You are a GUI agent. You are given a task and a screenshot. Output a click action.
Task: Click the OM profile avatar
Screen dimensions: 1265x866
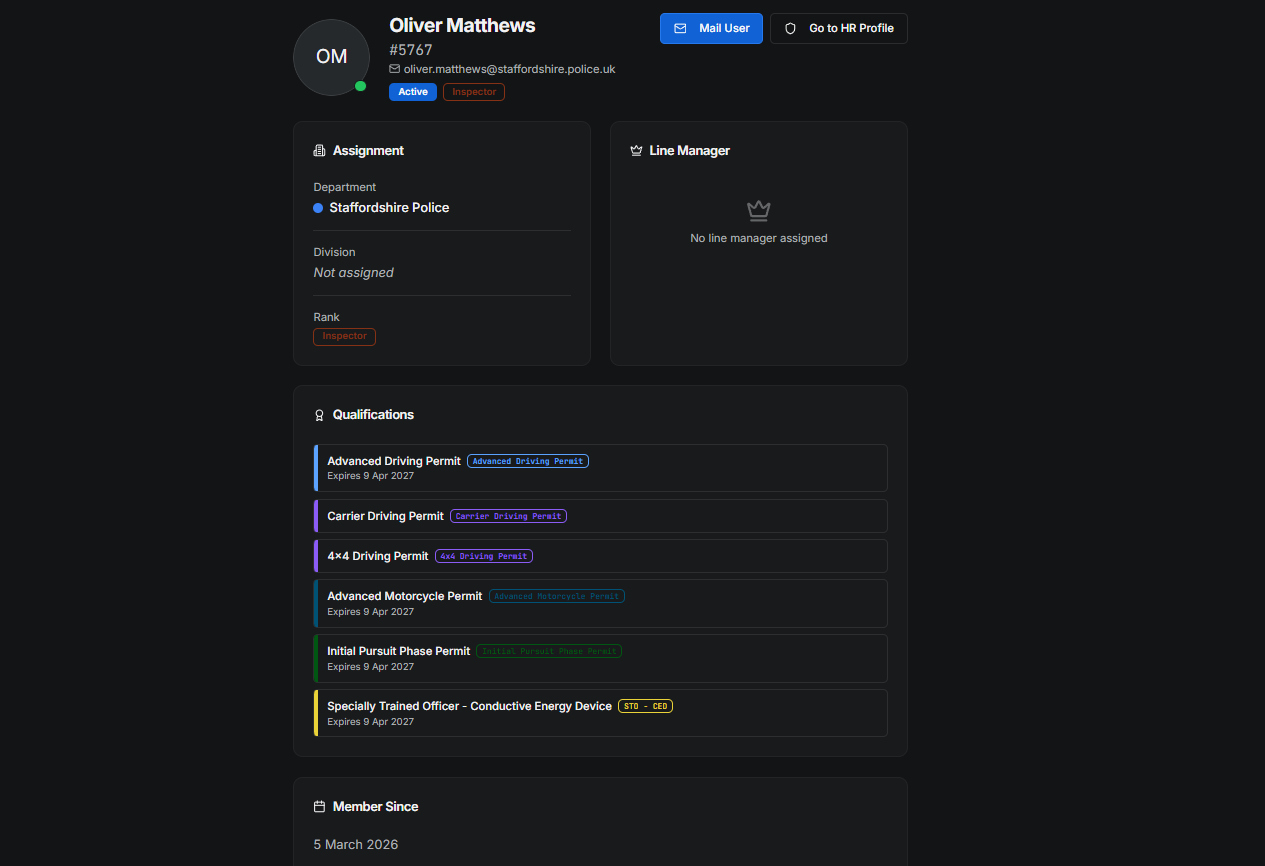pyautogui.click(x=331, y=57)
